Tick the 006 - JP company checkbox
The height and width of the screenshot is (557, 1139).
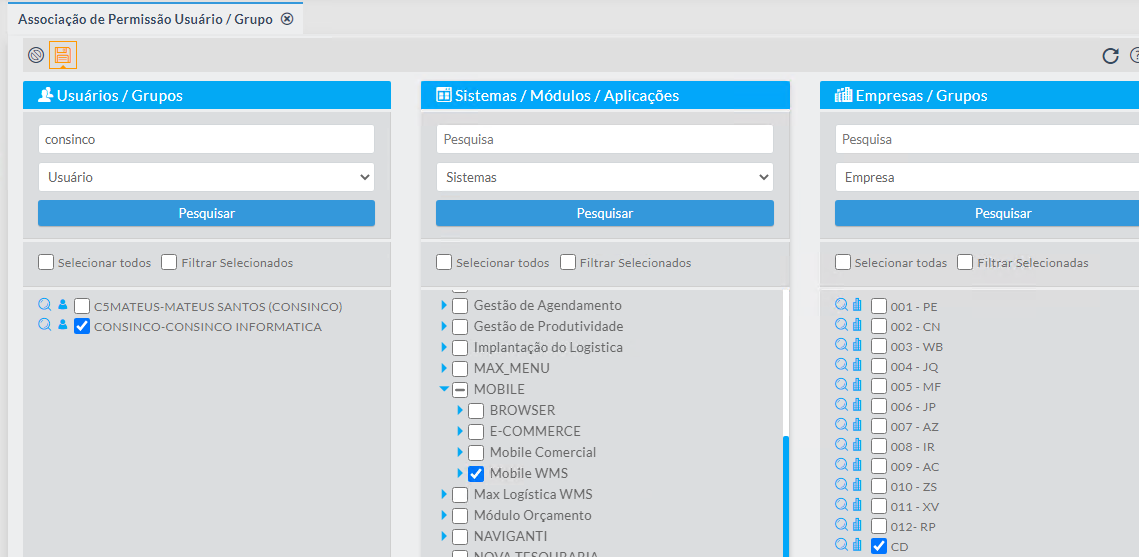point(879,406)
